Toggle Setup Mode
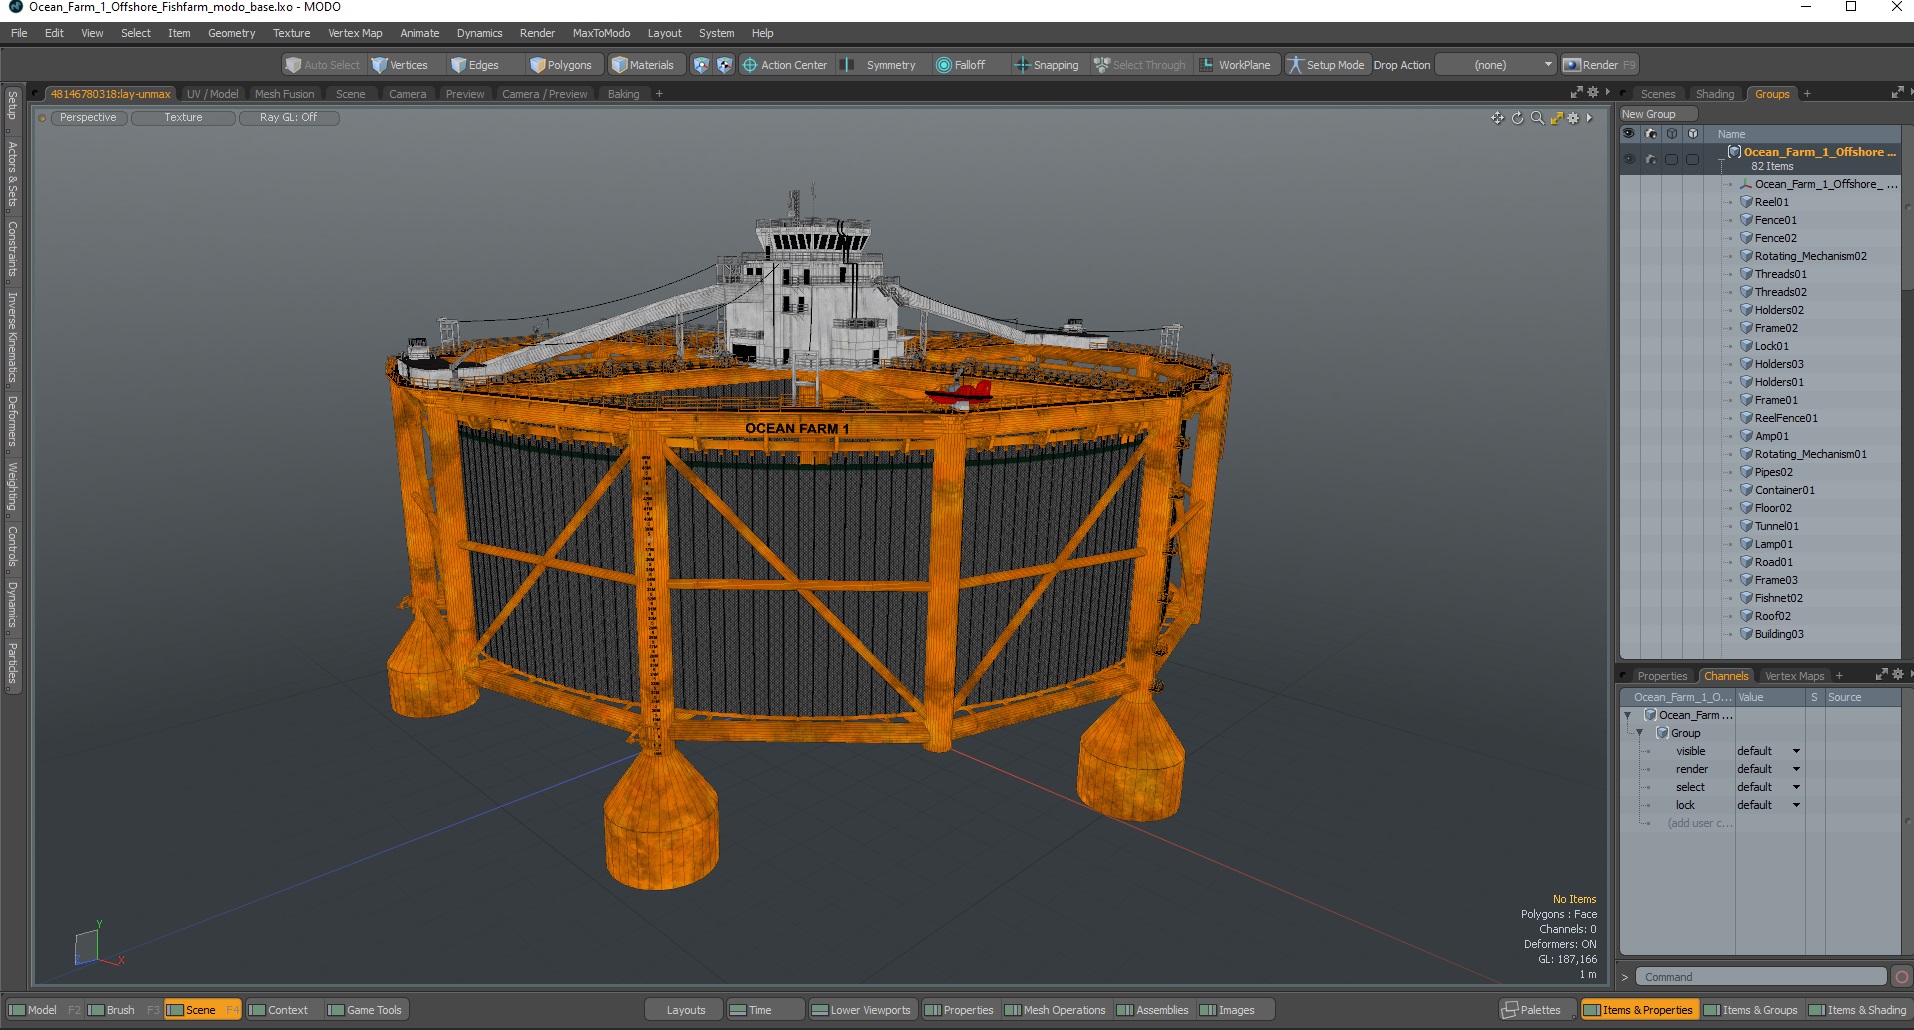 pyautogui.click(x=1326, y=65)
